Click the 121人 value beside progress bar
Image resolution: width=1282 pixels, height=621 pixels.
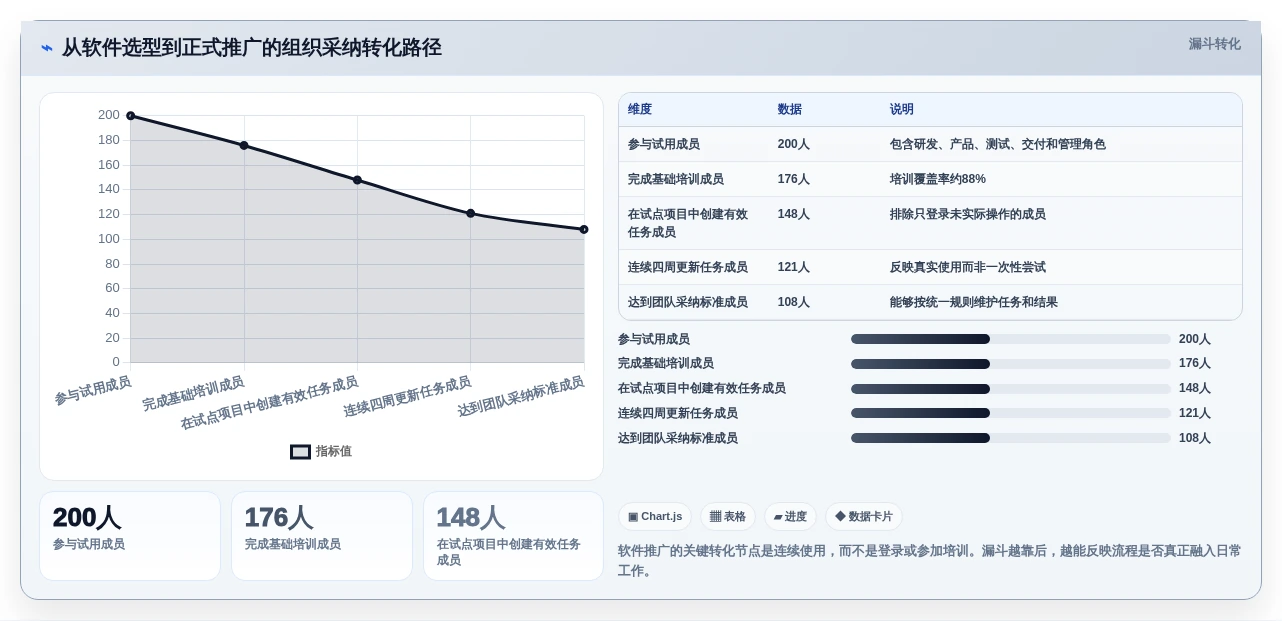click(x=1195, y=413)
